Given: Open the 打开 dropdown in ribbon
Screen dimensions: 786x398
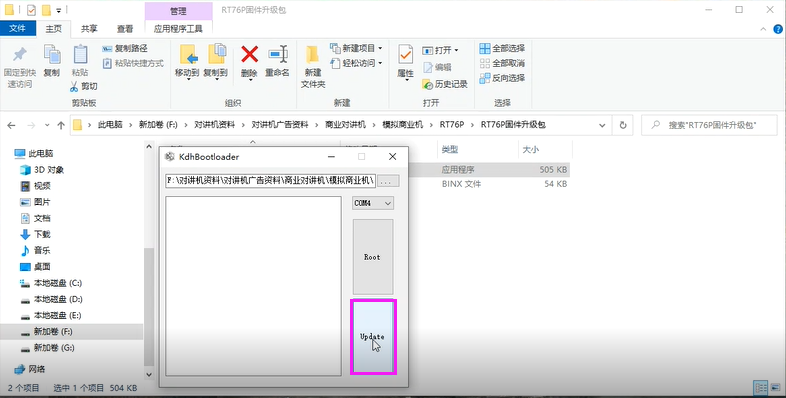Looking at the screenshot, I should [x=440, y=50].
